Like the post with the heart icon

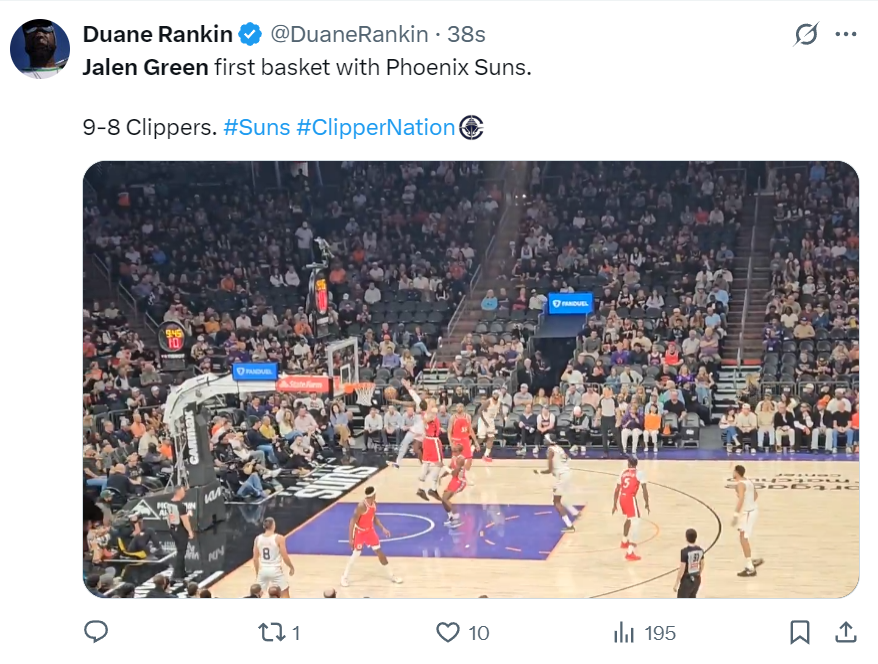pos(448,632)
